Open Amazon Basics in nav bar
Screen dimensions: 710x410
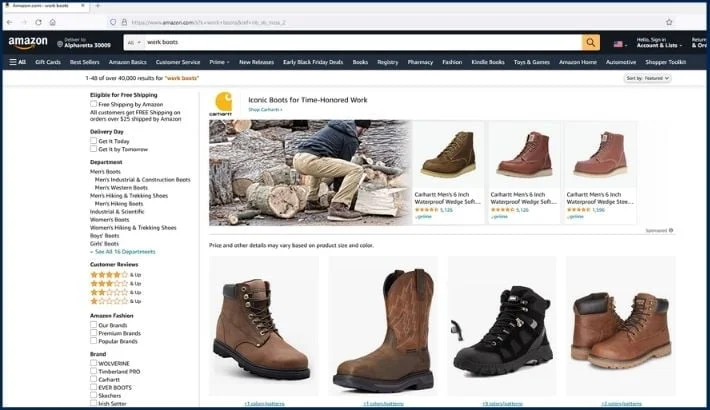(128, 62)
